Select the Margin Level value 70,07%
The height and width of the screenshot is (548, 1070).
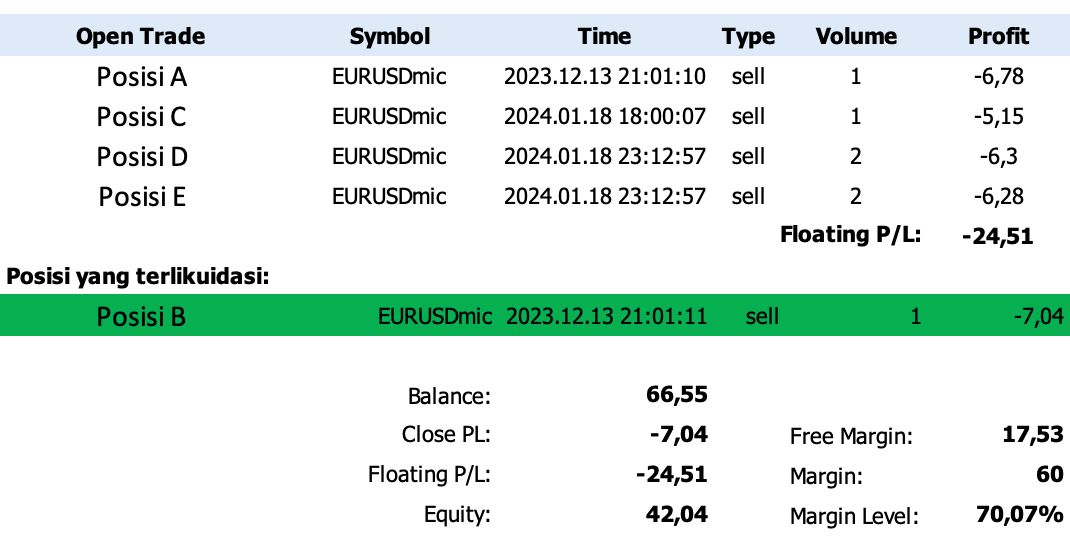click(1020, 514)
